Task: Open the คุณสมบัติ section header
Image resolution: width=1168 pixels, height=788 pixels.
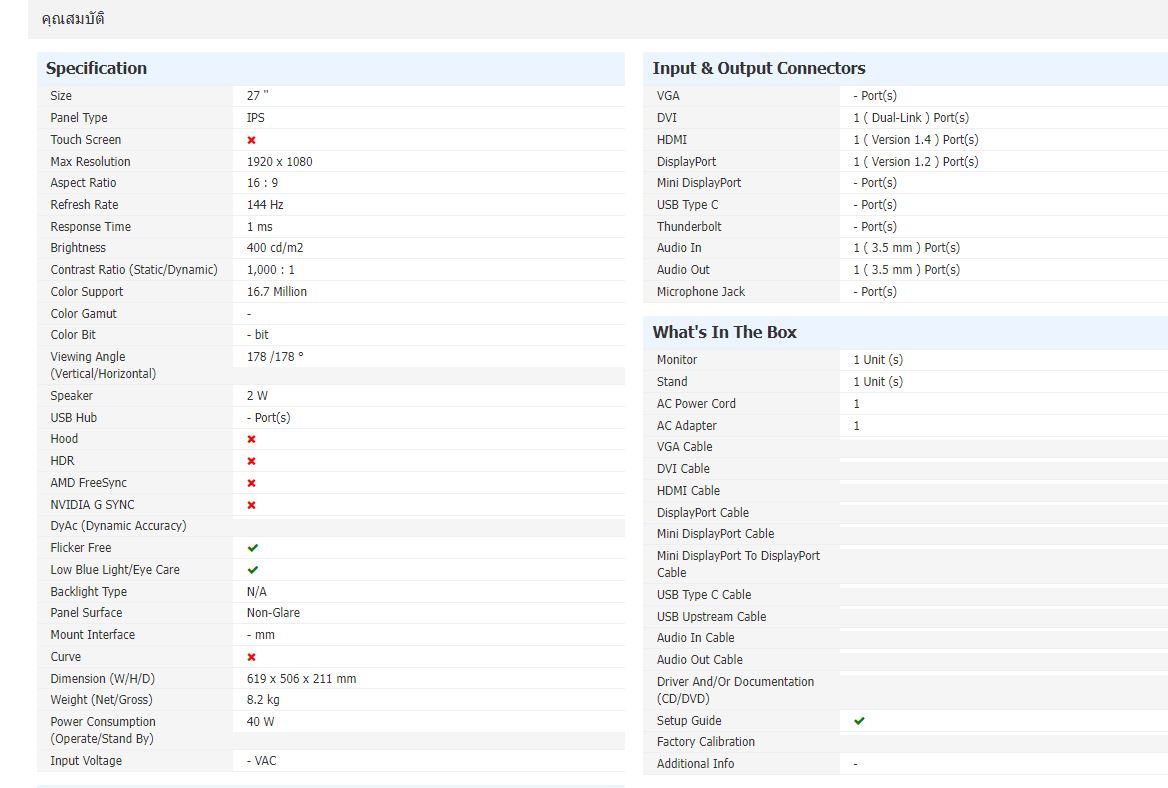Action: [x=73, y=19]
